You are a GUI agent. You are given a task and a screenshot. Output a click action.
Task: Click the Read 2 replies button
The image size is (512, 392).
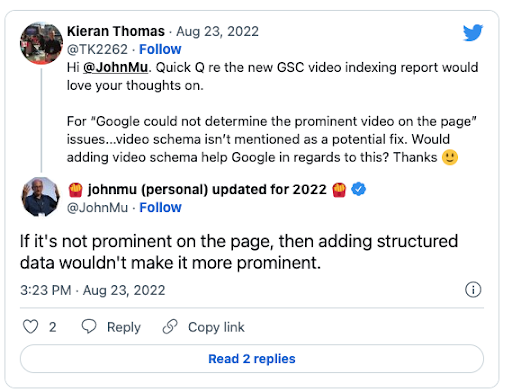click(252, 359)
